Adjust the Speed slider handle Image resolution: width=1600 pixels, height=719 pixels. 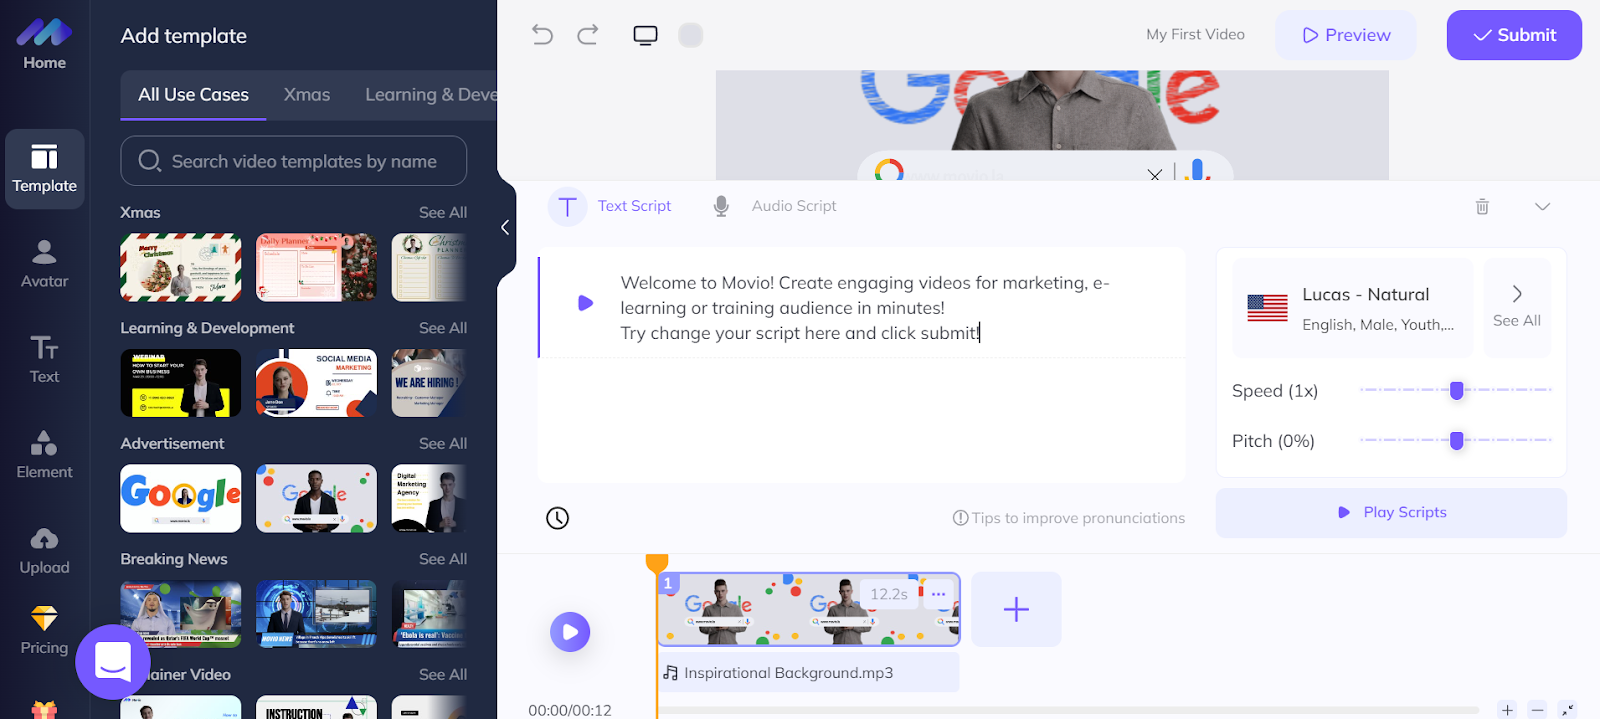[x=1457, y=390]
